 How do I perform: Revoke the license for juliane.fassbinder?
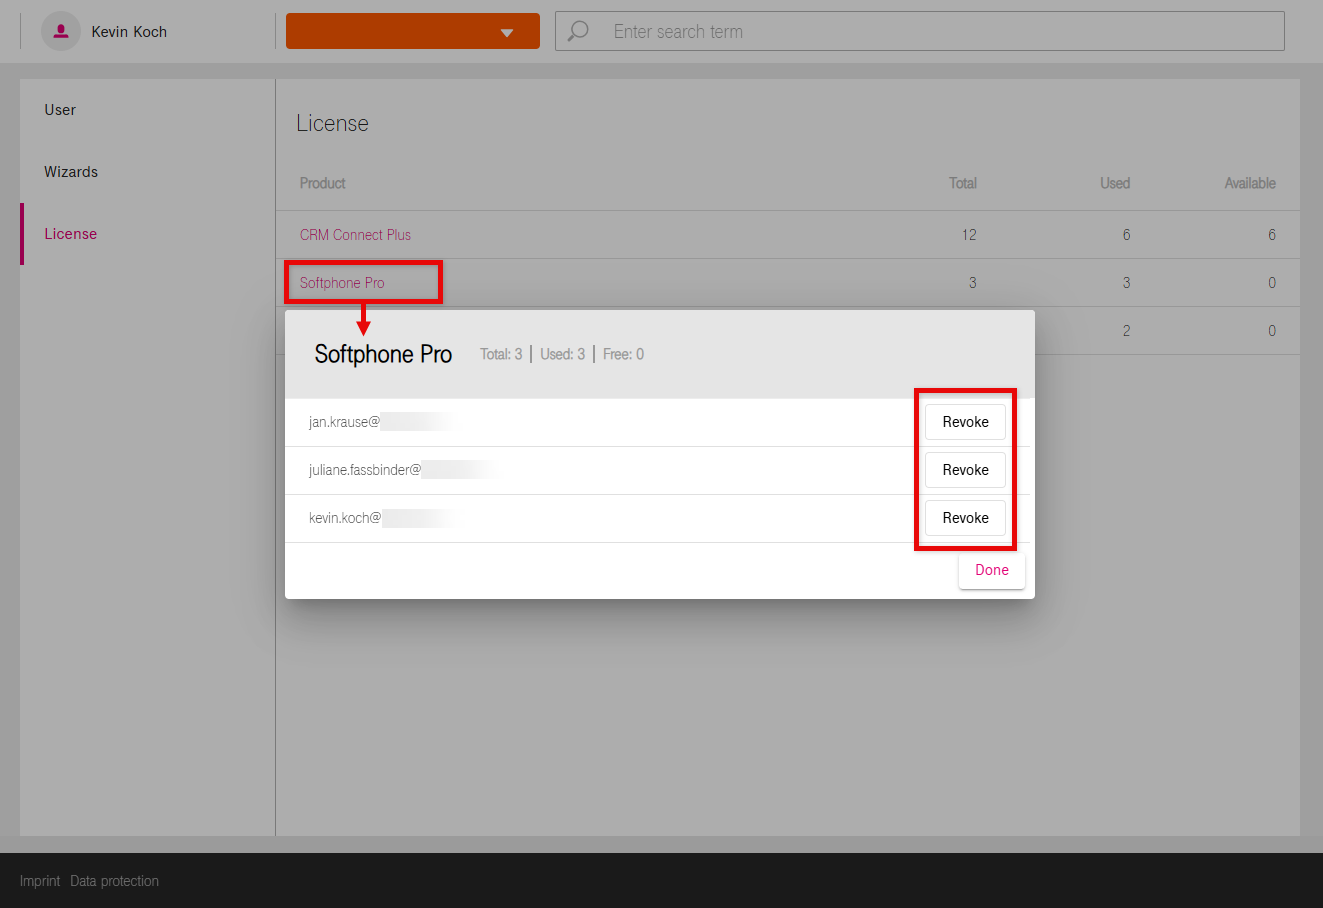click(965, 470)
